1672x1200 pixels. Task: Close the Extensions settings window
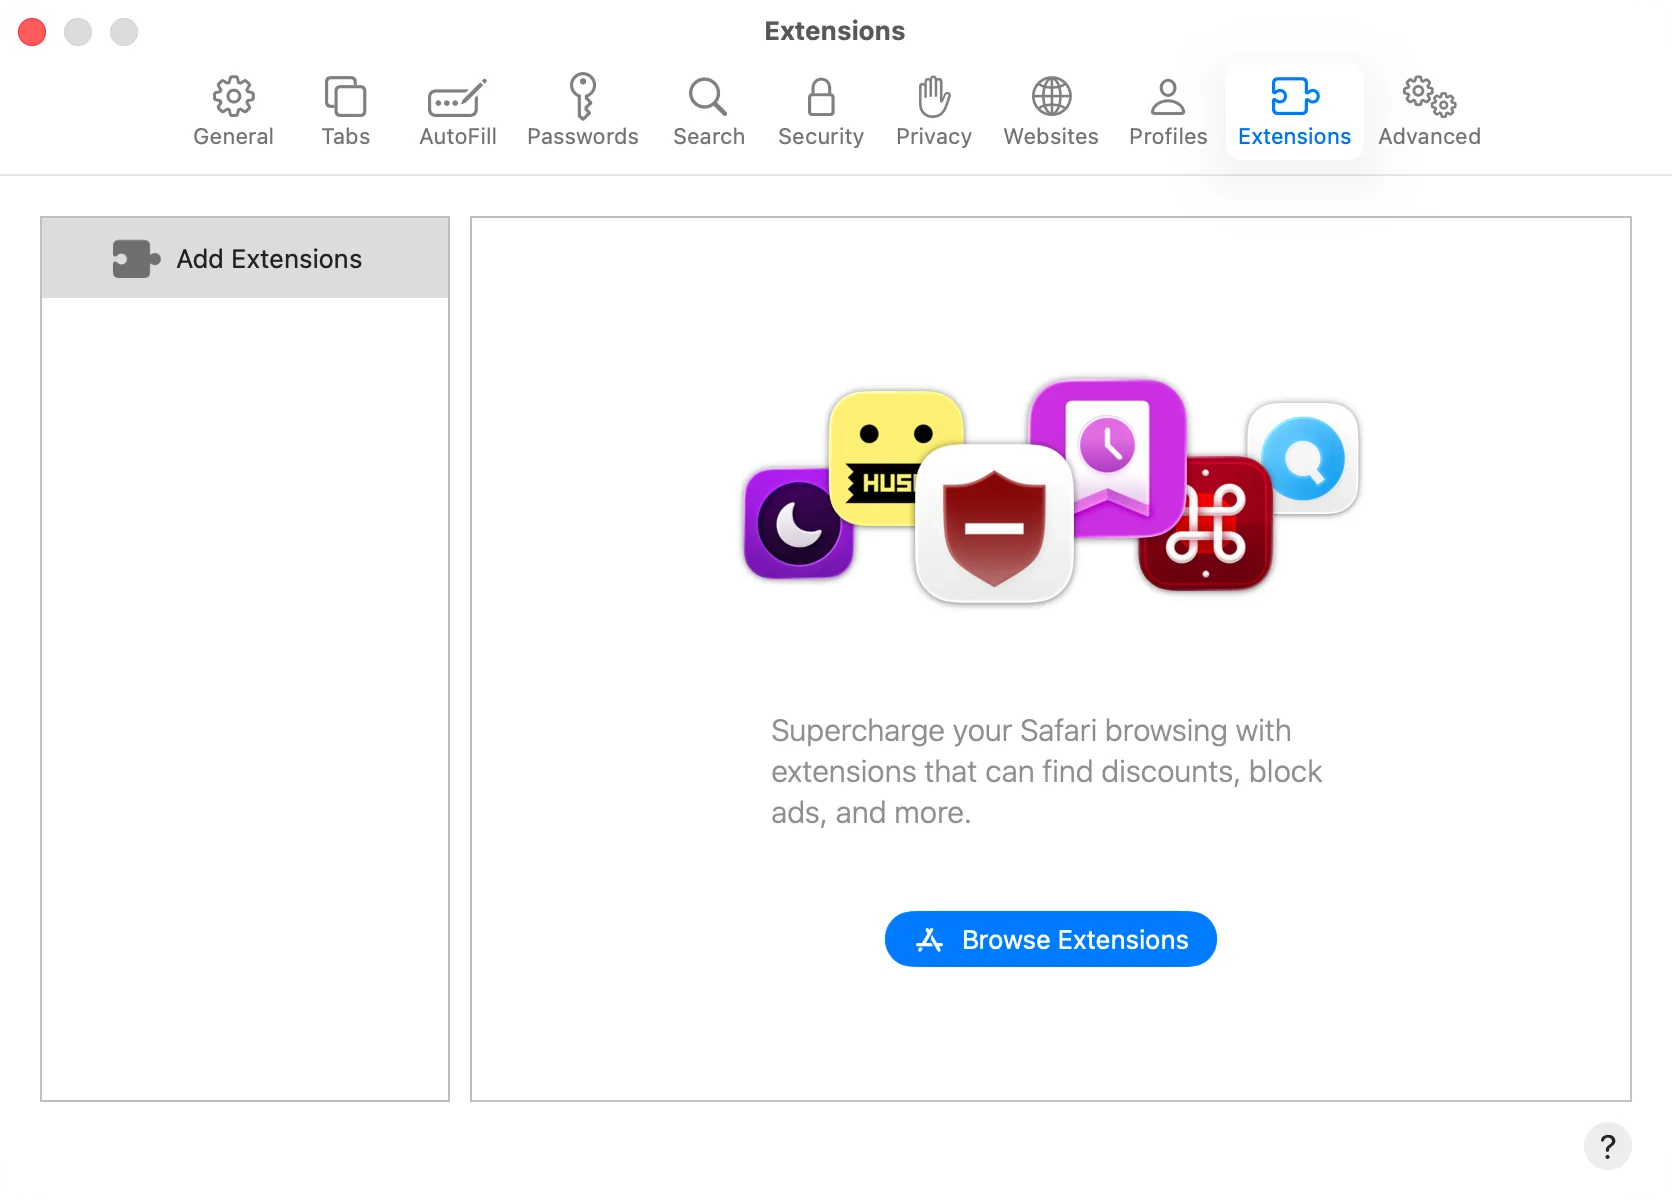32,32
